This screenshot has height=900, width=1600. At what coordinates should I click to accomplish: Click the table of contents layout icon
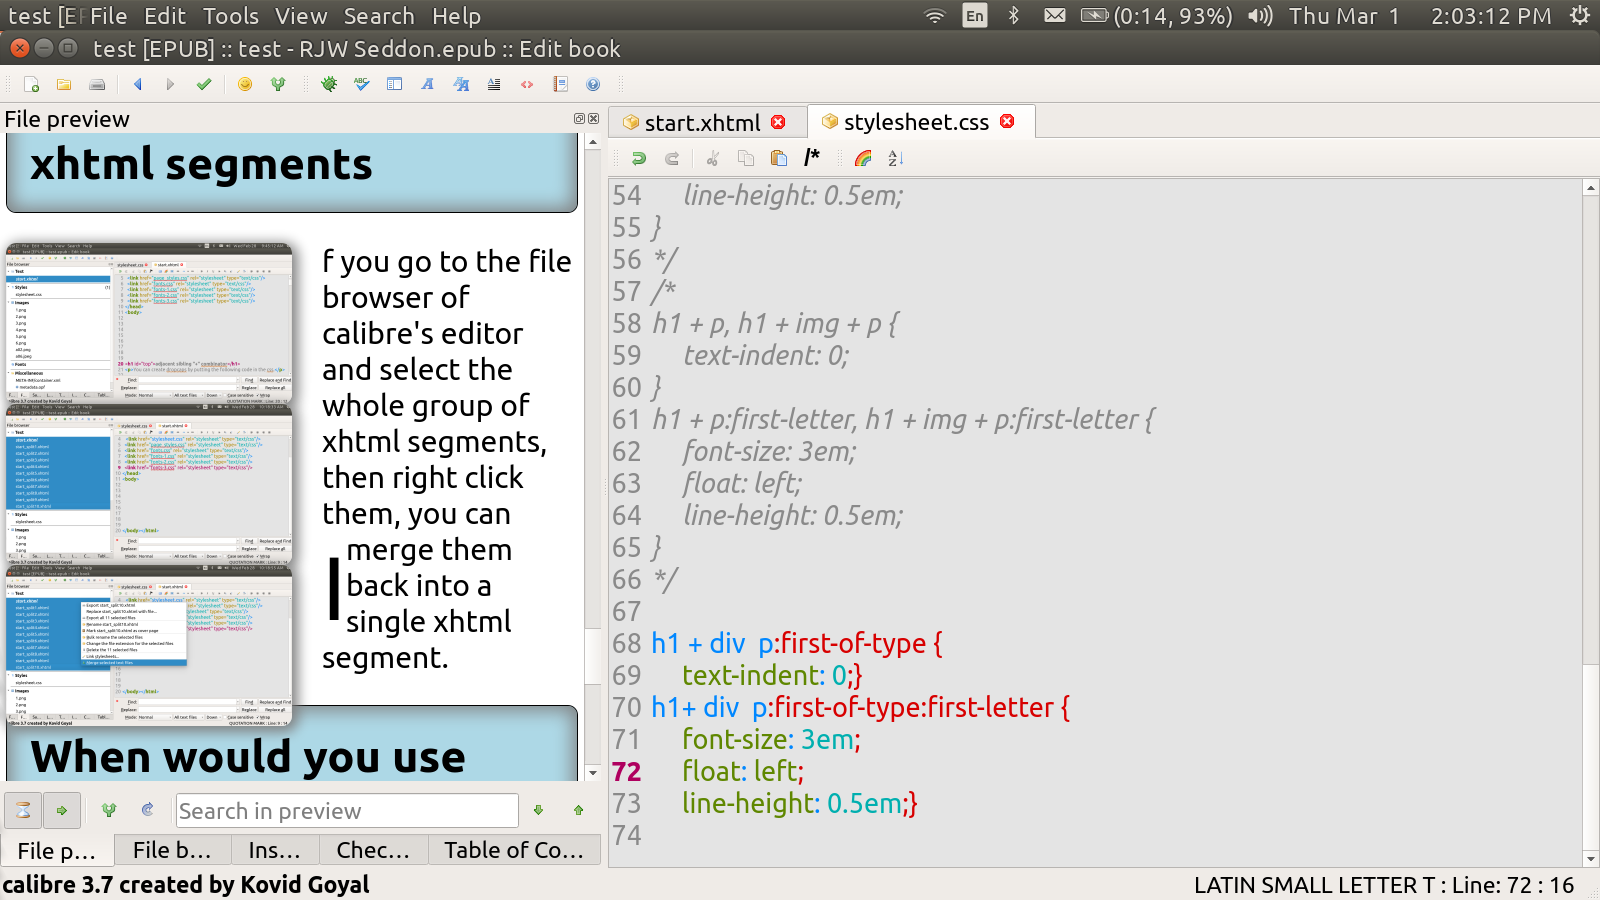pos(395,85)
